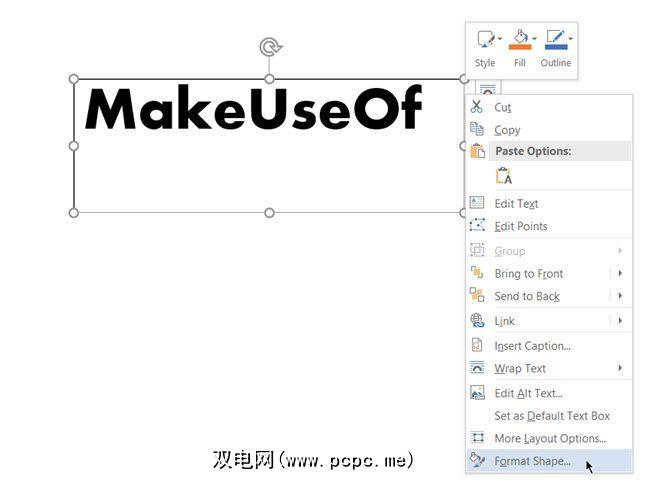Click the MakeUseOf text in the box
The width and height of the screenshot is (670, 483).
(x=254, y=107)
